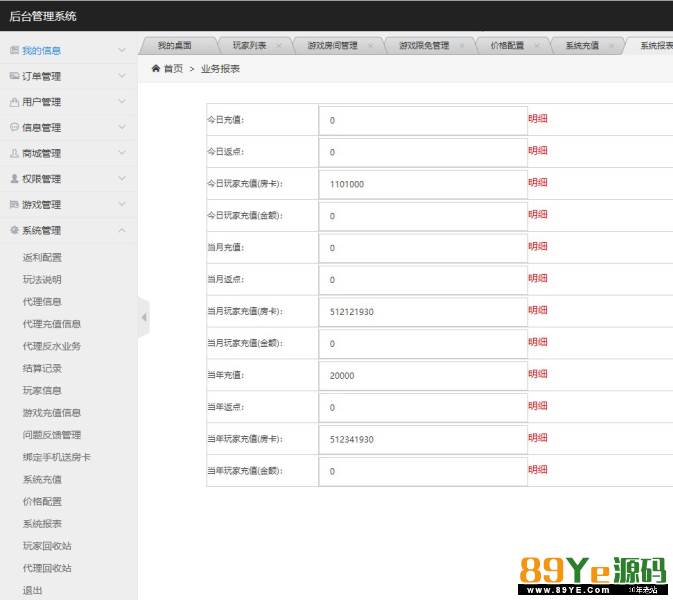Open 玩家回收站 in the sidebar
Screen dimensions: 673x600
click(47, 546)
